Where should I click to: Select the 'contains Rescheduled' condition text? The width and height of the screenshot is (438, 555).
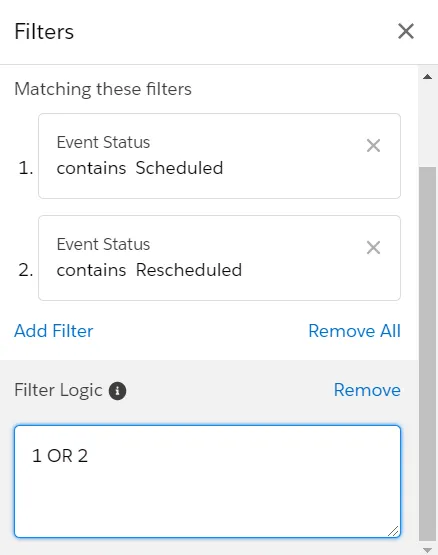tap(149, 270)
